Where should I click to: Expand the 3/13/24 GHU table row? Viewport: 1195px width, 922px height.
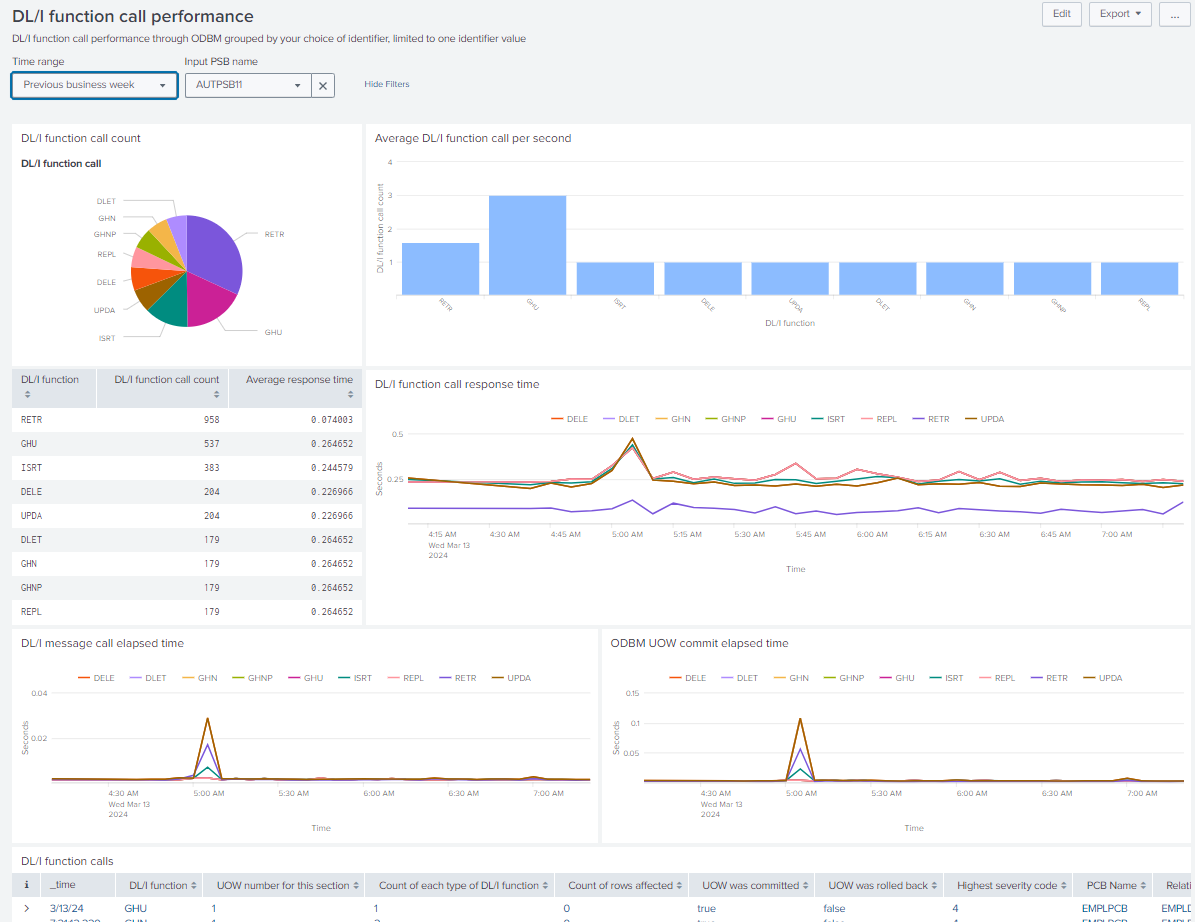coord(27,908)
